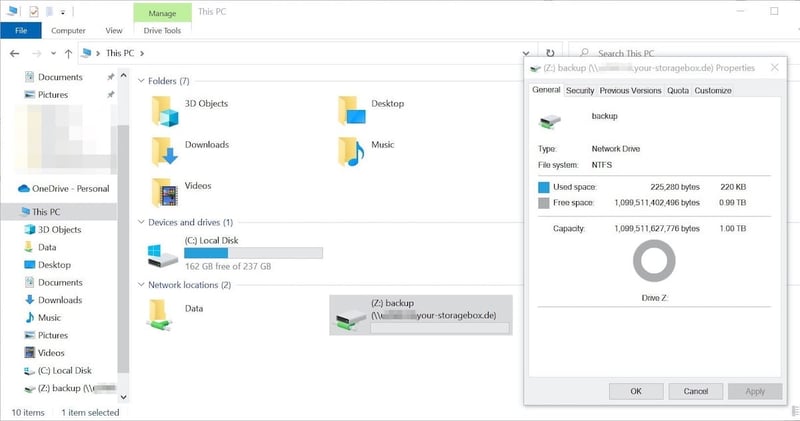Click Cancel in Properties dialog
Screen dimensions: 800x421
click(695, 391)
